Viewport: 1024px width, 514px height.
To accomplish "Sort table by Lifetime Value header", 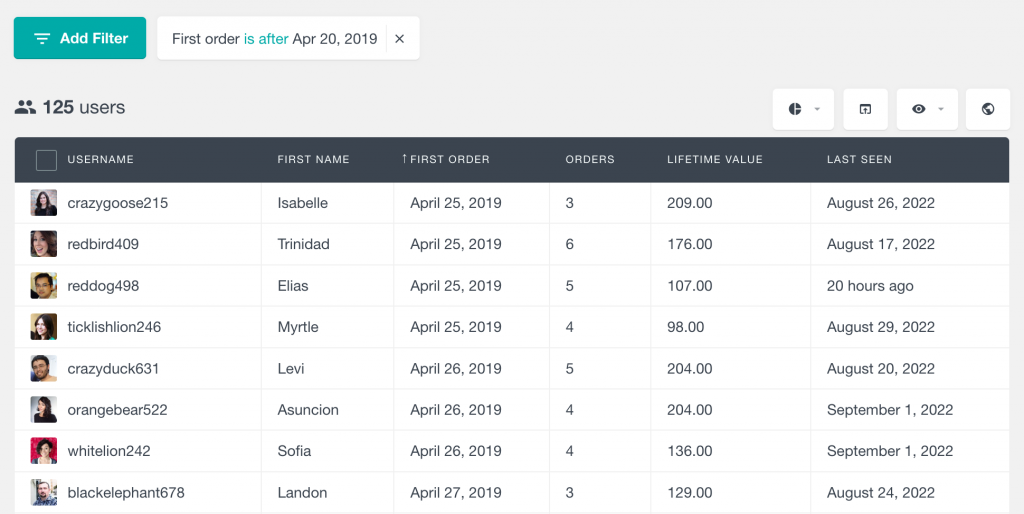I will (714, 160).
